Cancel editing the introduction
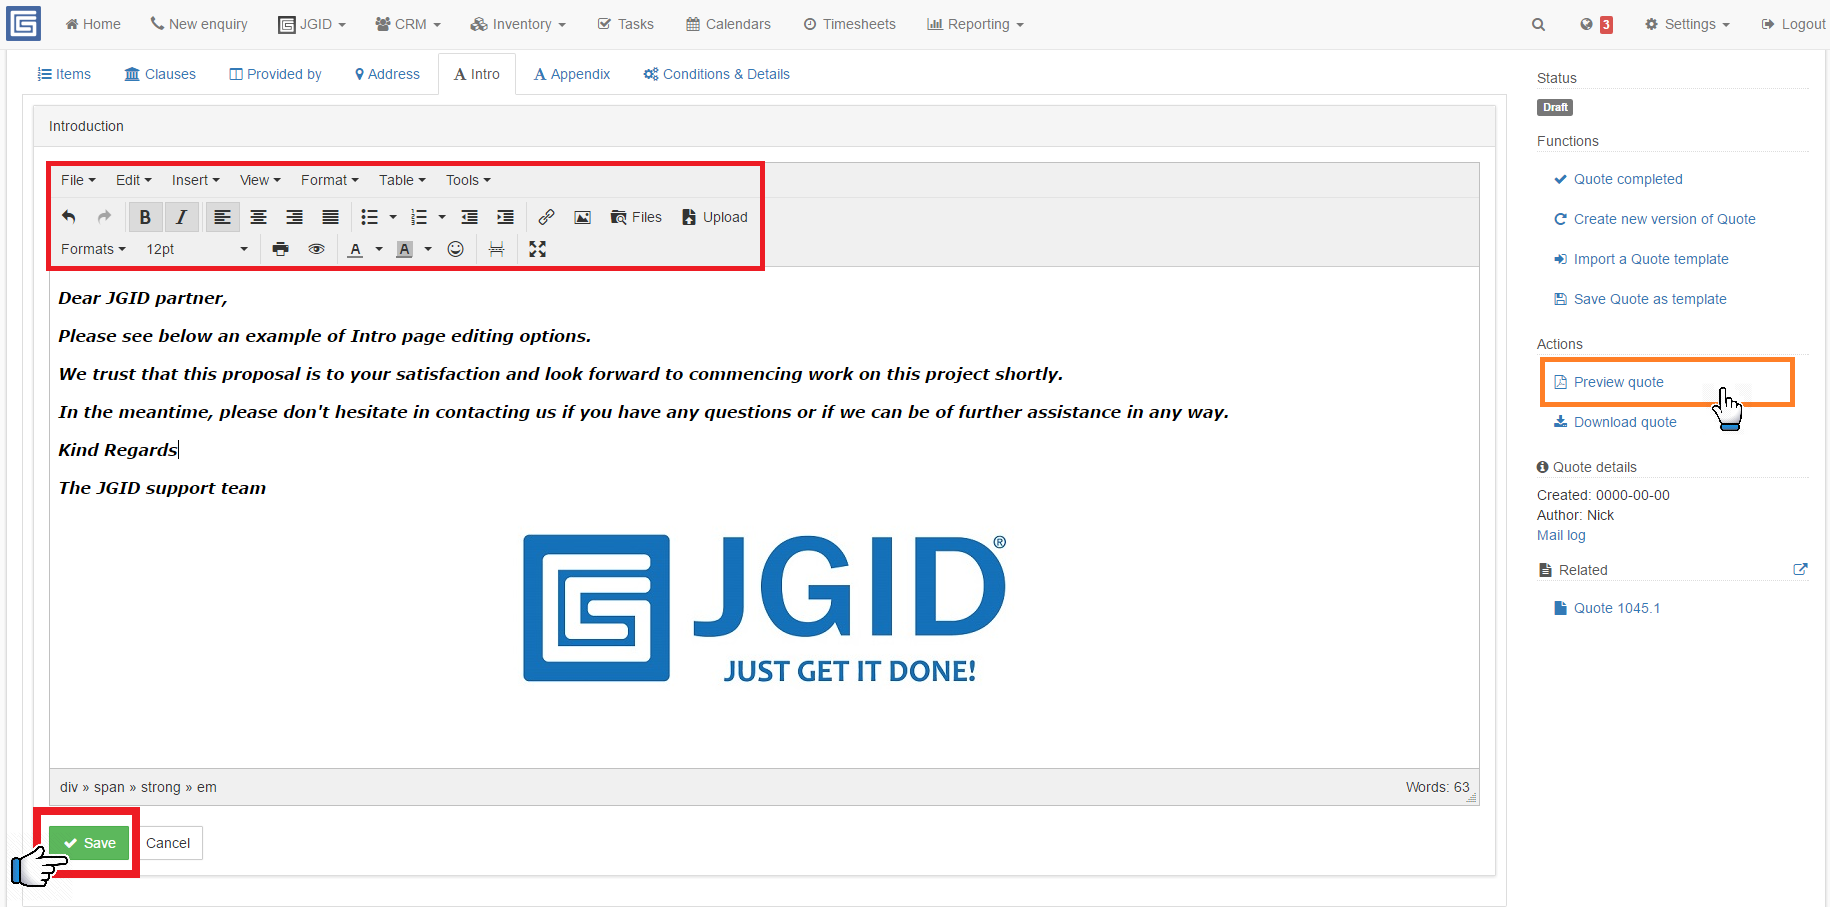Screen dimensions: 1830x907 pyautogui.click(x=168, y=843)
